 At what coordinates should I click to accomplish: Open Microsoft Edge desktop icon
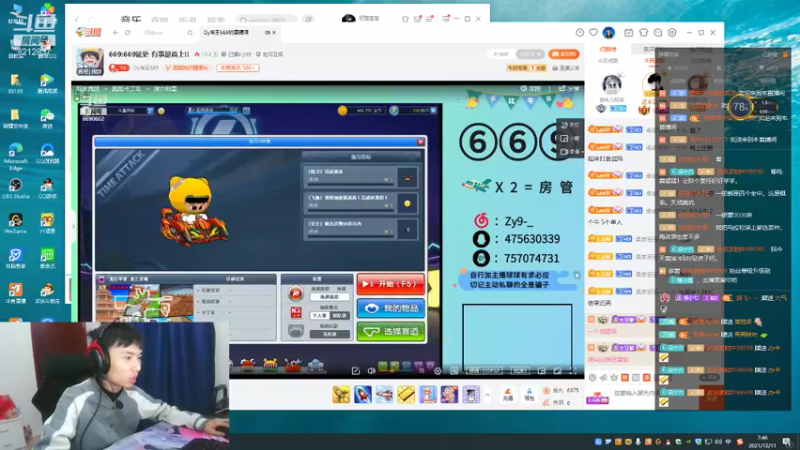pos(15,157)
